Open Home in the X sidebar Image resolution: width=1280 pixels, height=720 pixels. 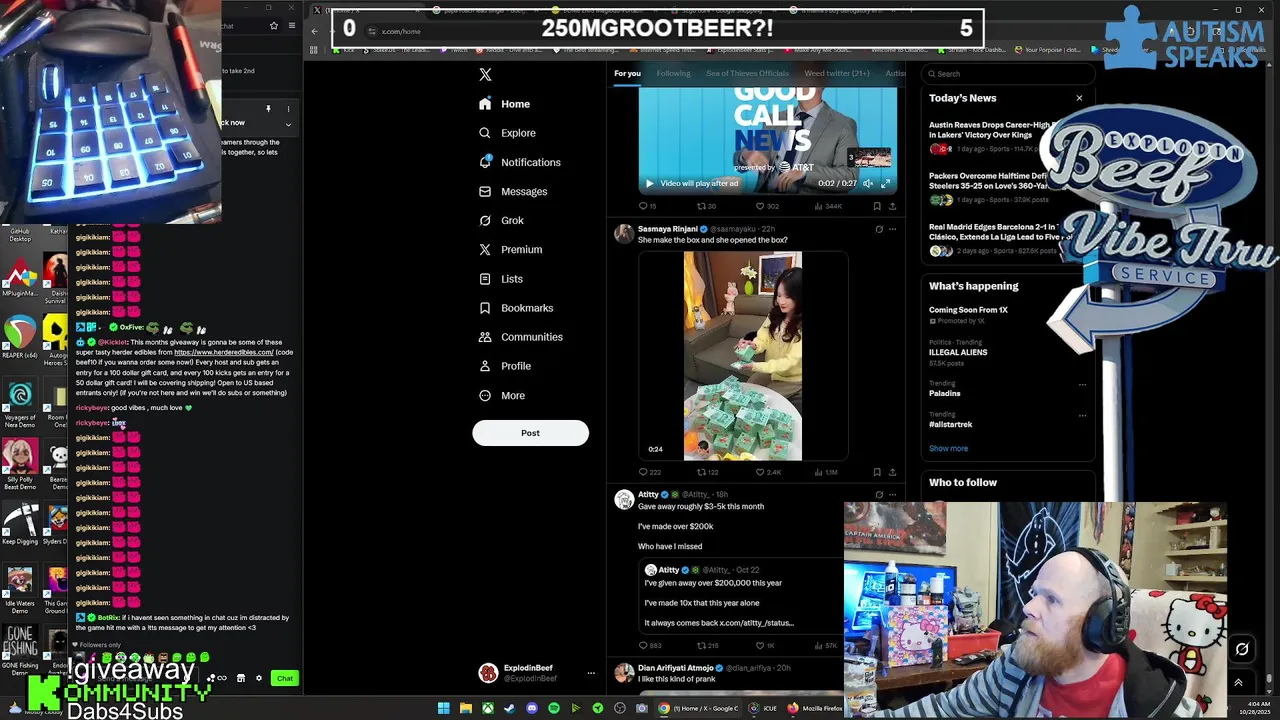click(504, 104)
